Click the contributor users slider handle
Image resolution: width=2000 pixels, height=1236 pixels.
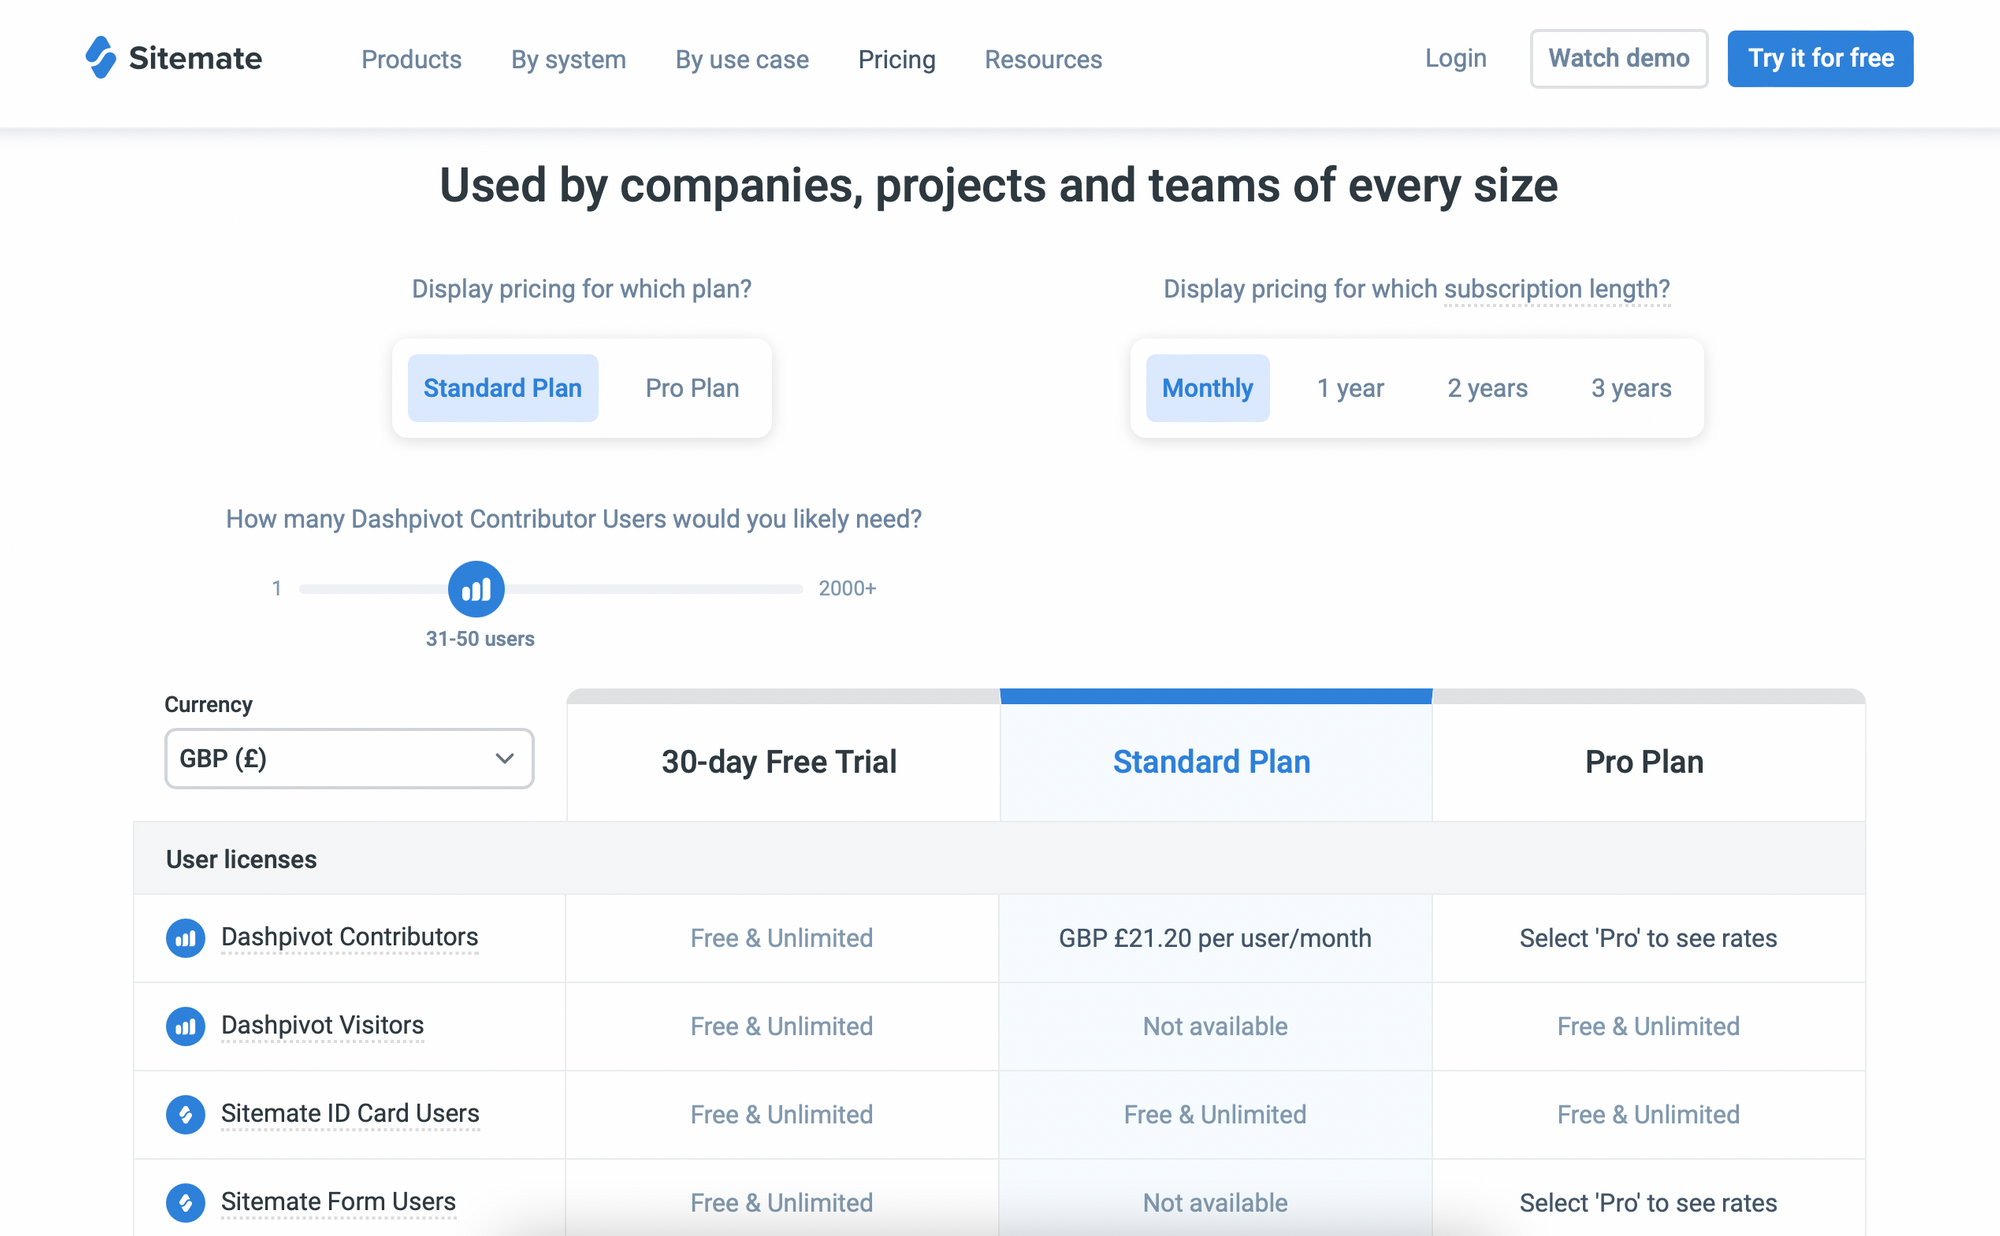coord(476,589)
